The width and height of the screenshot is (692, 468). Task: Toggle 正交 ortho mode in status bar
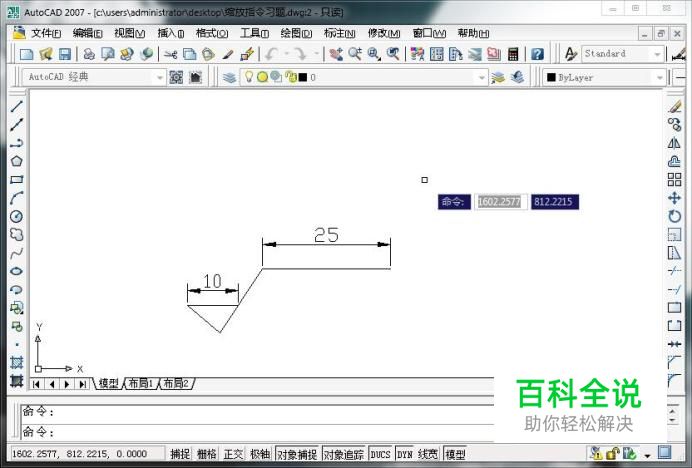[x=233, y=454]
